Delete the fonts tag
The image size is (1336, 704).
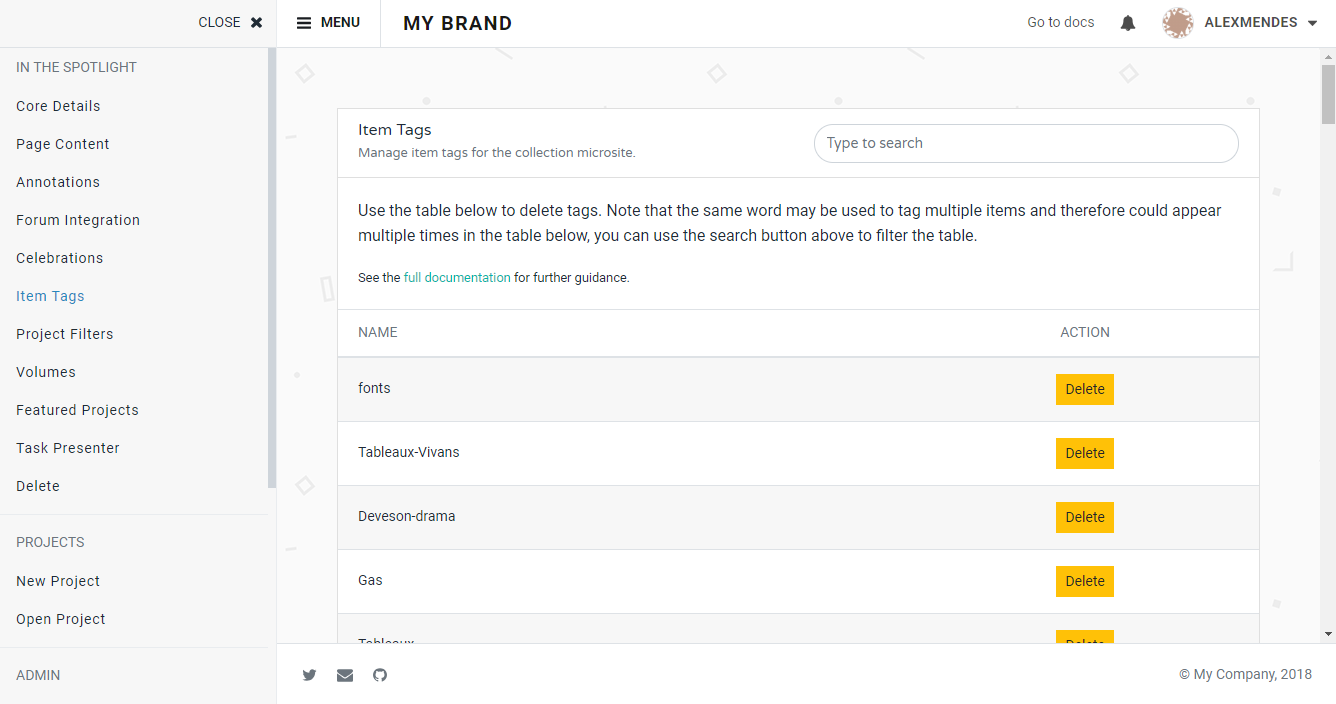(1085, 389)
